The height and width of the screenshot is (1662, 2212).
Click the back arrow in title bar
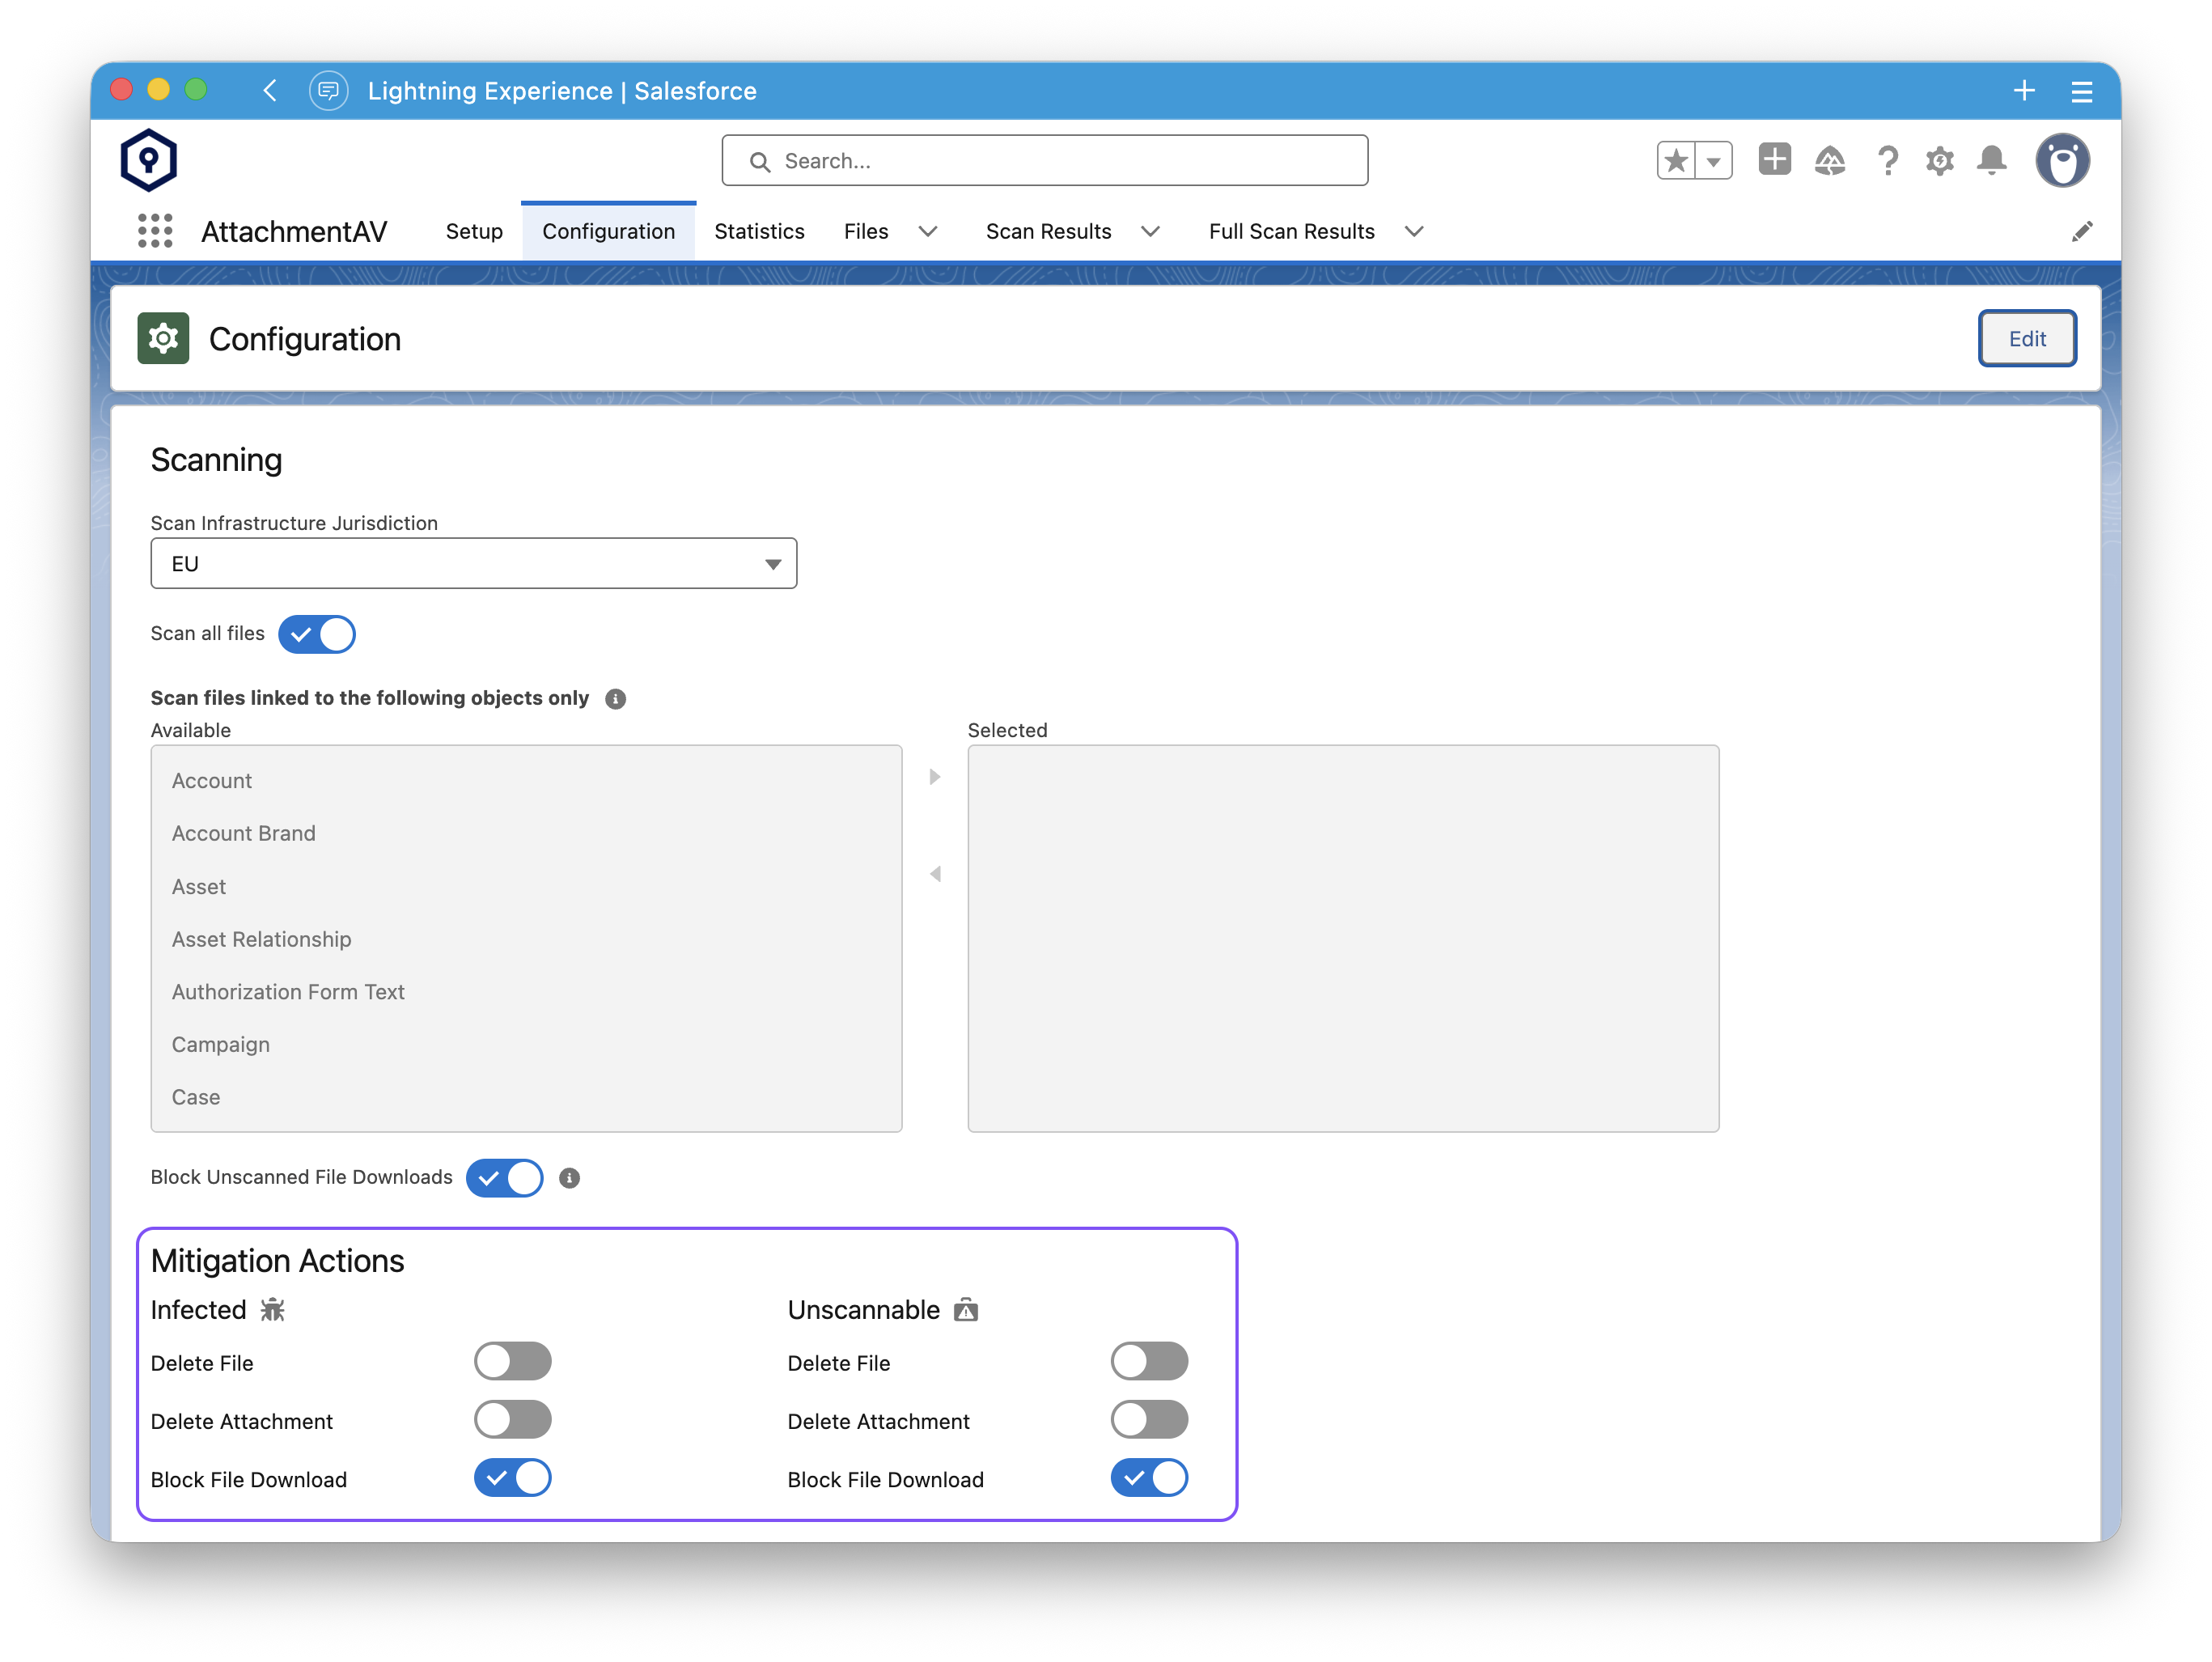tap(270, 90)
